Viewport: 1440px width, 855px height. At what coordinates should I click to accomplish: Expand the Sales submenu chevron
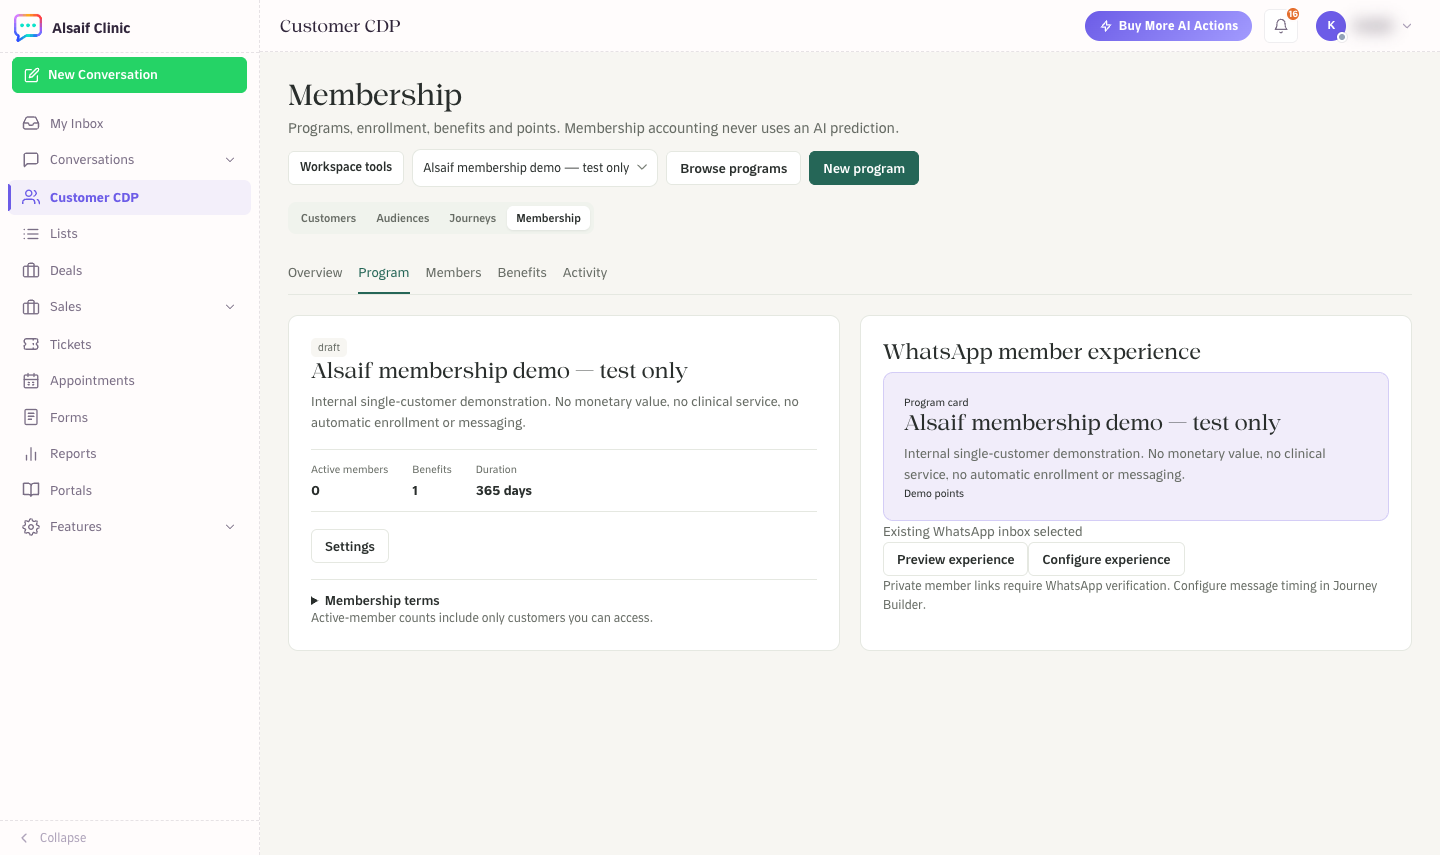[230, 307]
